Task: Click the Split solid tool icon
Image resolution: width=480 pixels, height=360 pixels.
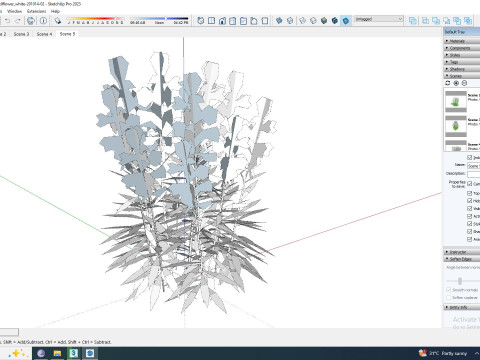Action: (x=468, y=21)
